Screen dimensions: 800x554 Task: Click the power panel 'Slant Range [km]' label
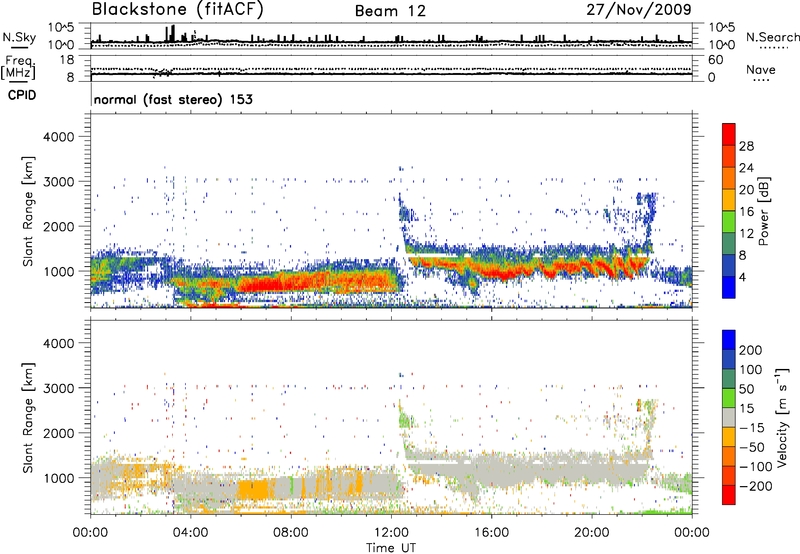click(28, 211)
